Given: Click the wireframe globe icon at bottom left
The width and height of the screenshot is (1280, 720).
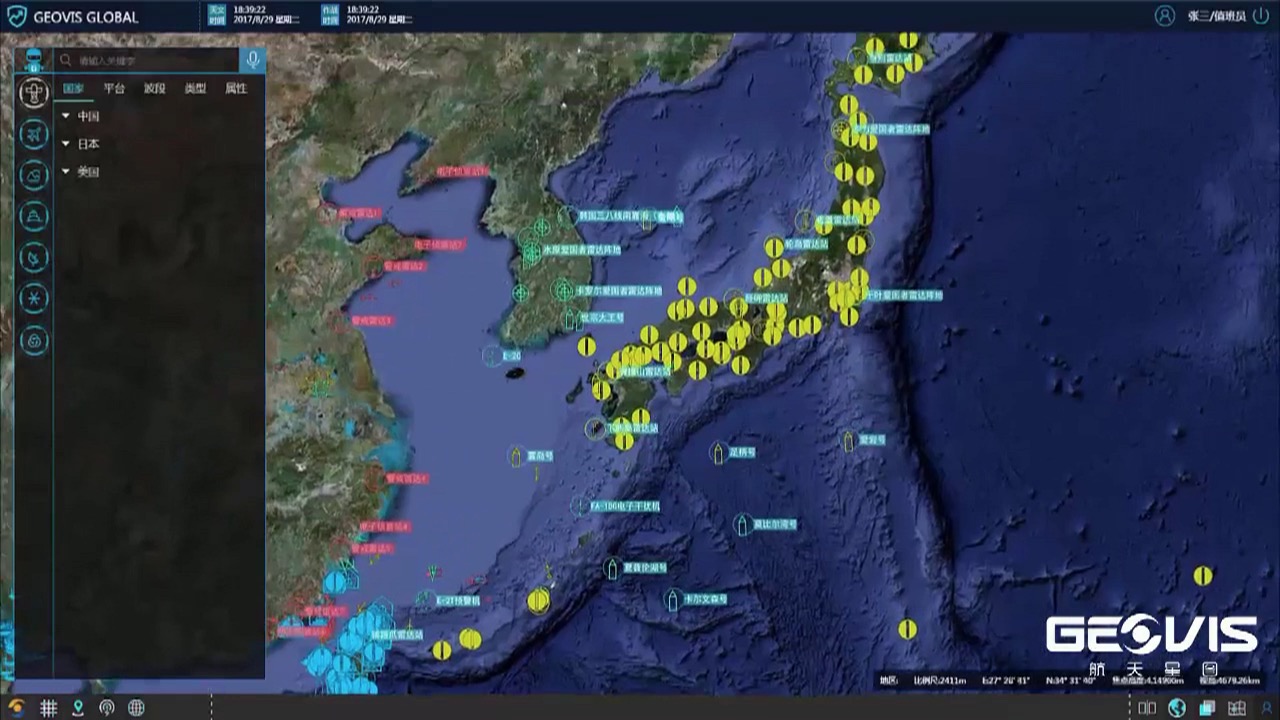Looking at the screenshot, I should (136, 708).
